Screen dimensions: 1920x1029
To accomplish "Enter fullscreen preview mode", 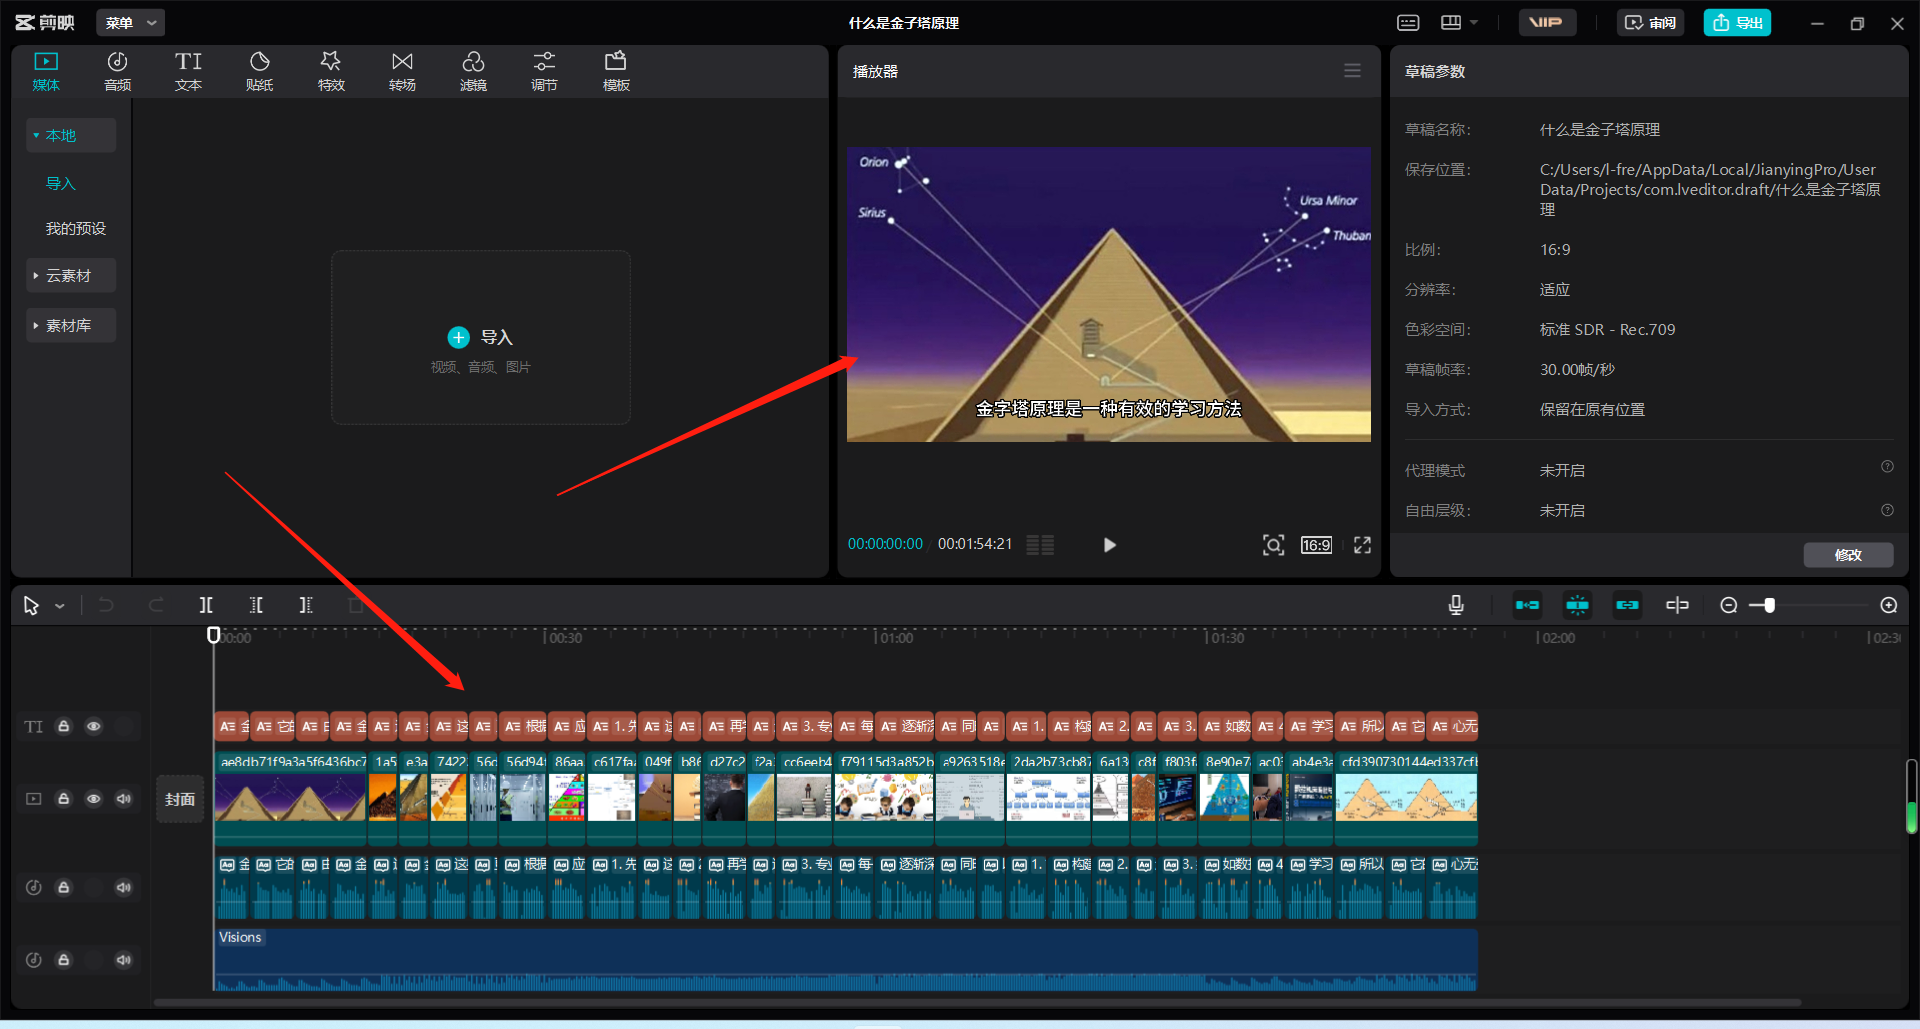I will click(x=1362, y=545).
